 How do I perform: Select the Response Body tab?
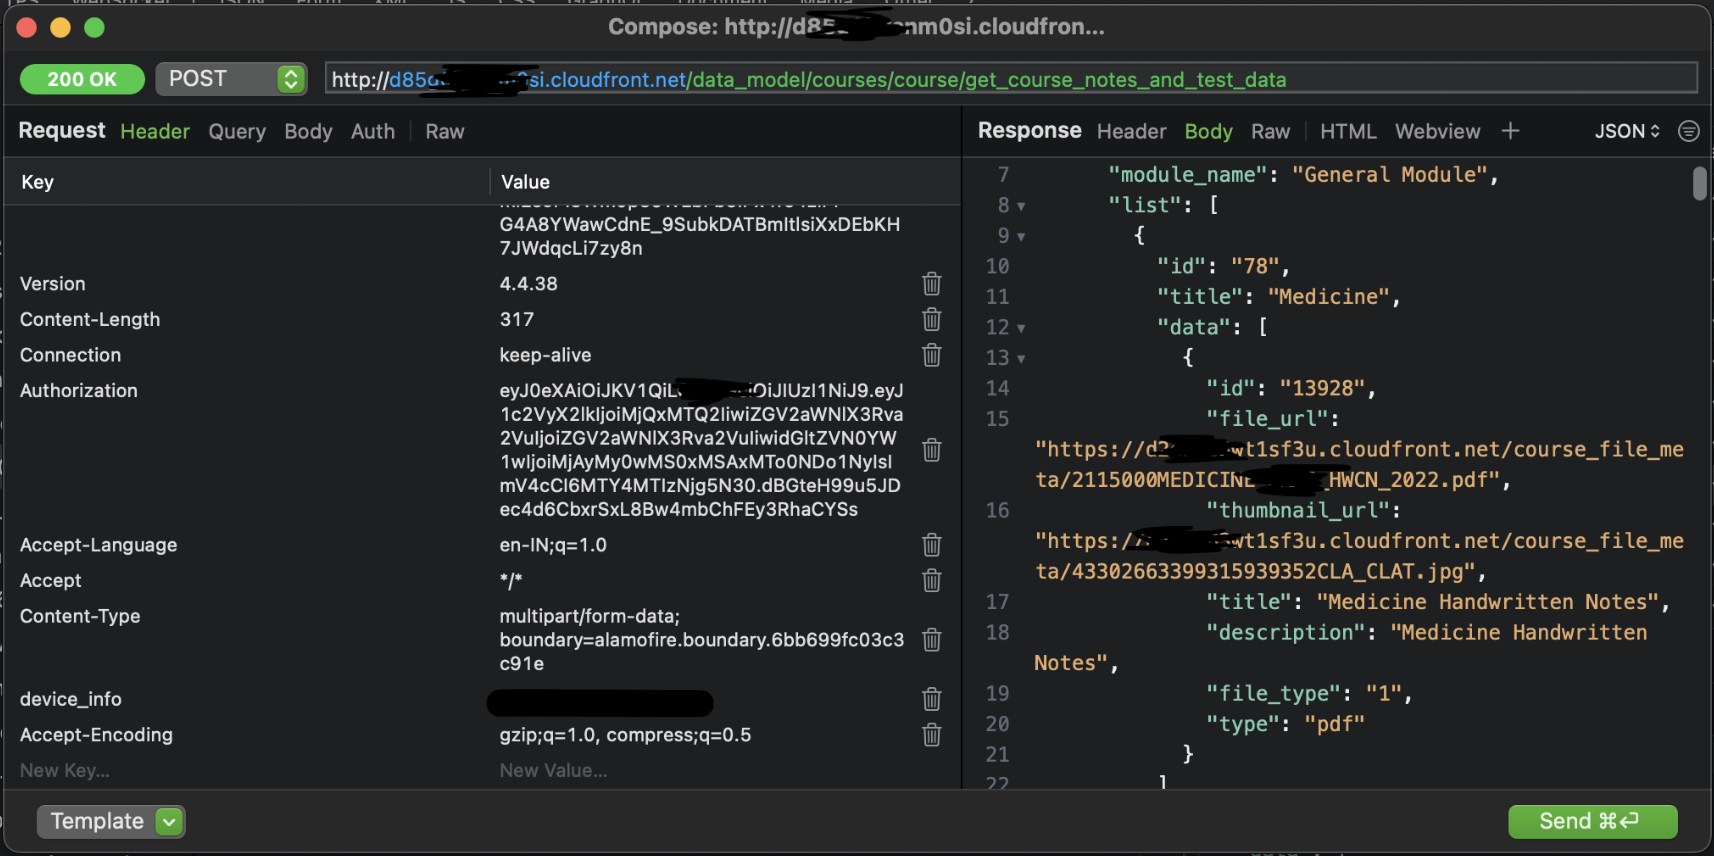(1208, 131)
